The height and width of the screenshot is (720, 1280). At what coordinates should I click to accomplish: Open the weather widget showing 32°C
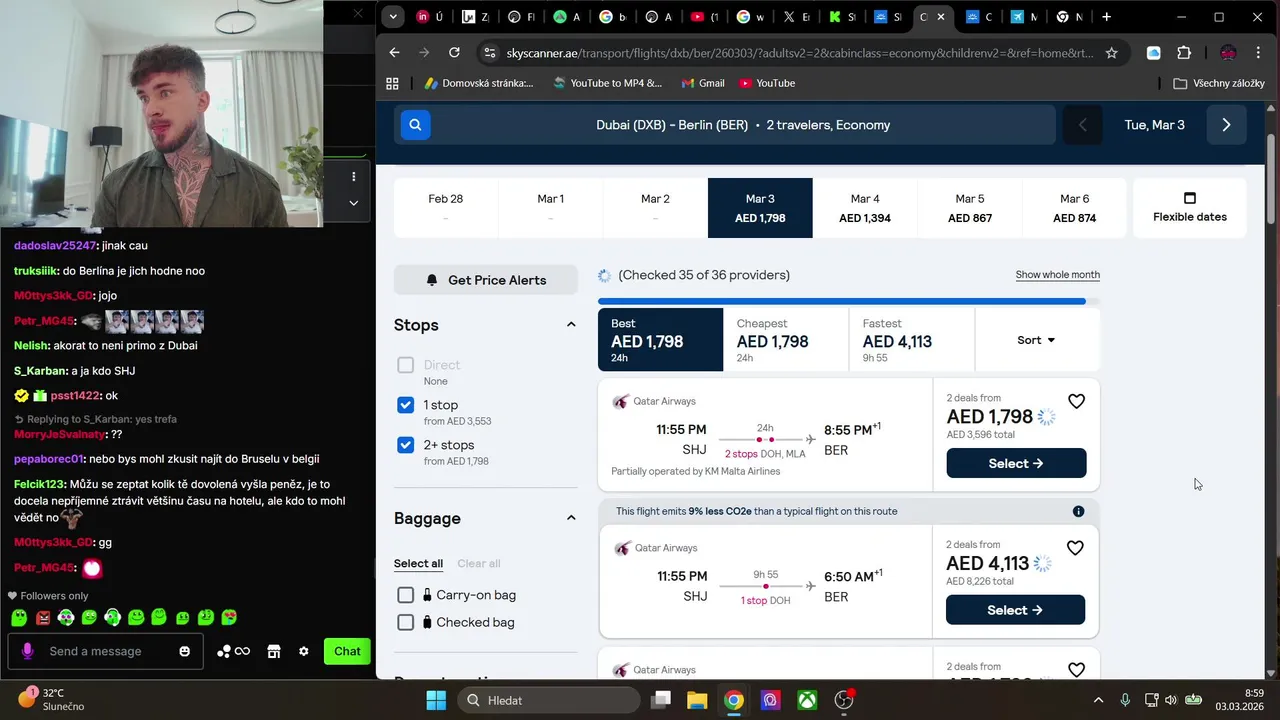(x=52, y=700)
